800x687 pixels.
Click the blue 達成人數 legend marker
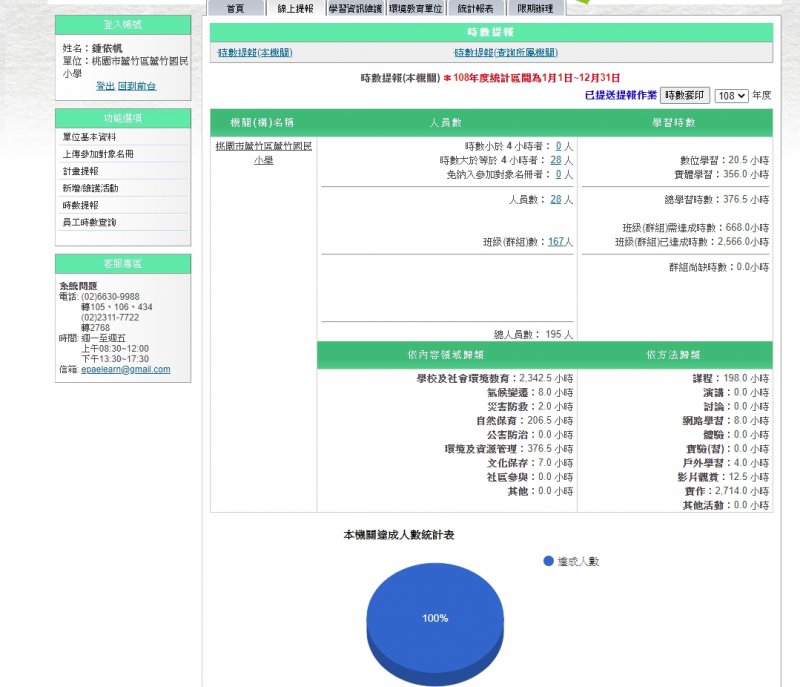tap(548, 561)
